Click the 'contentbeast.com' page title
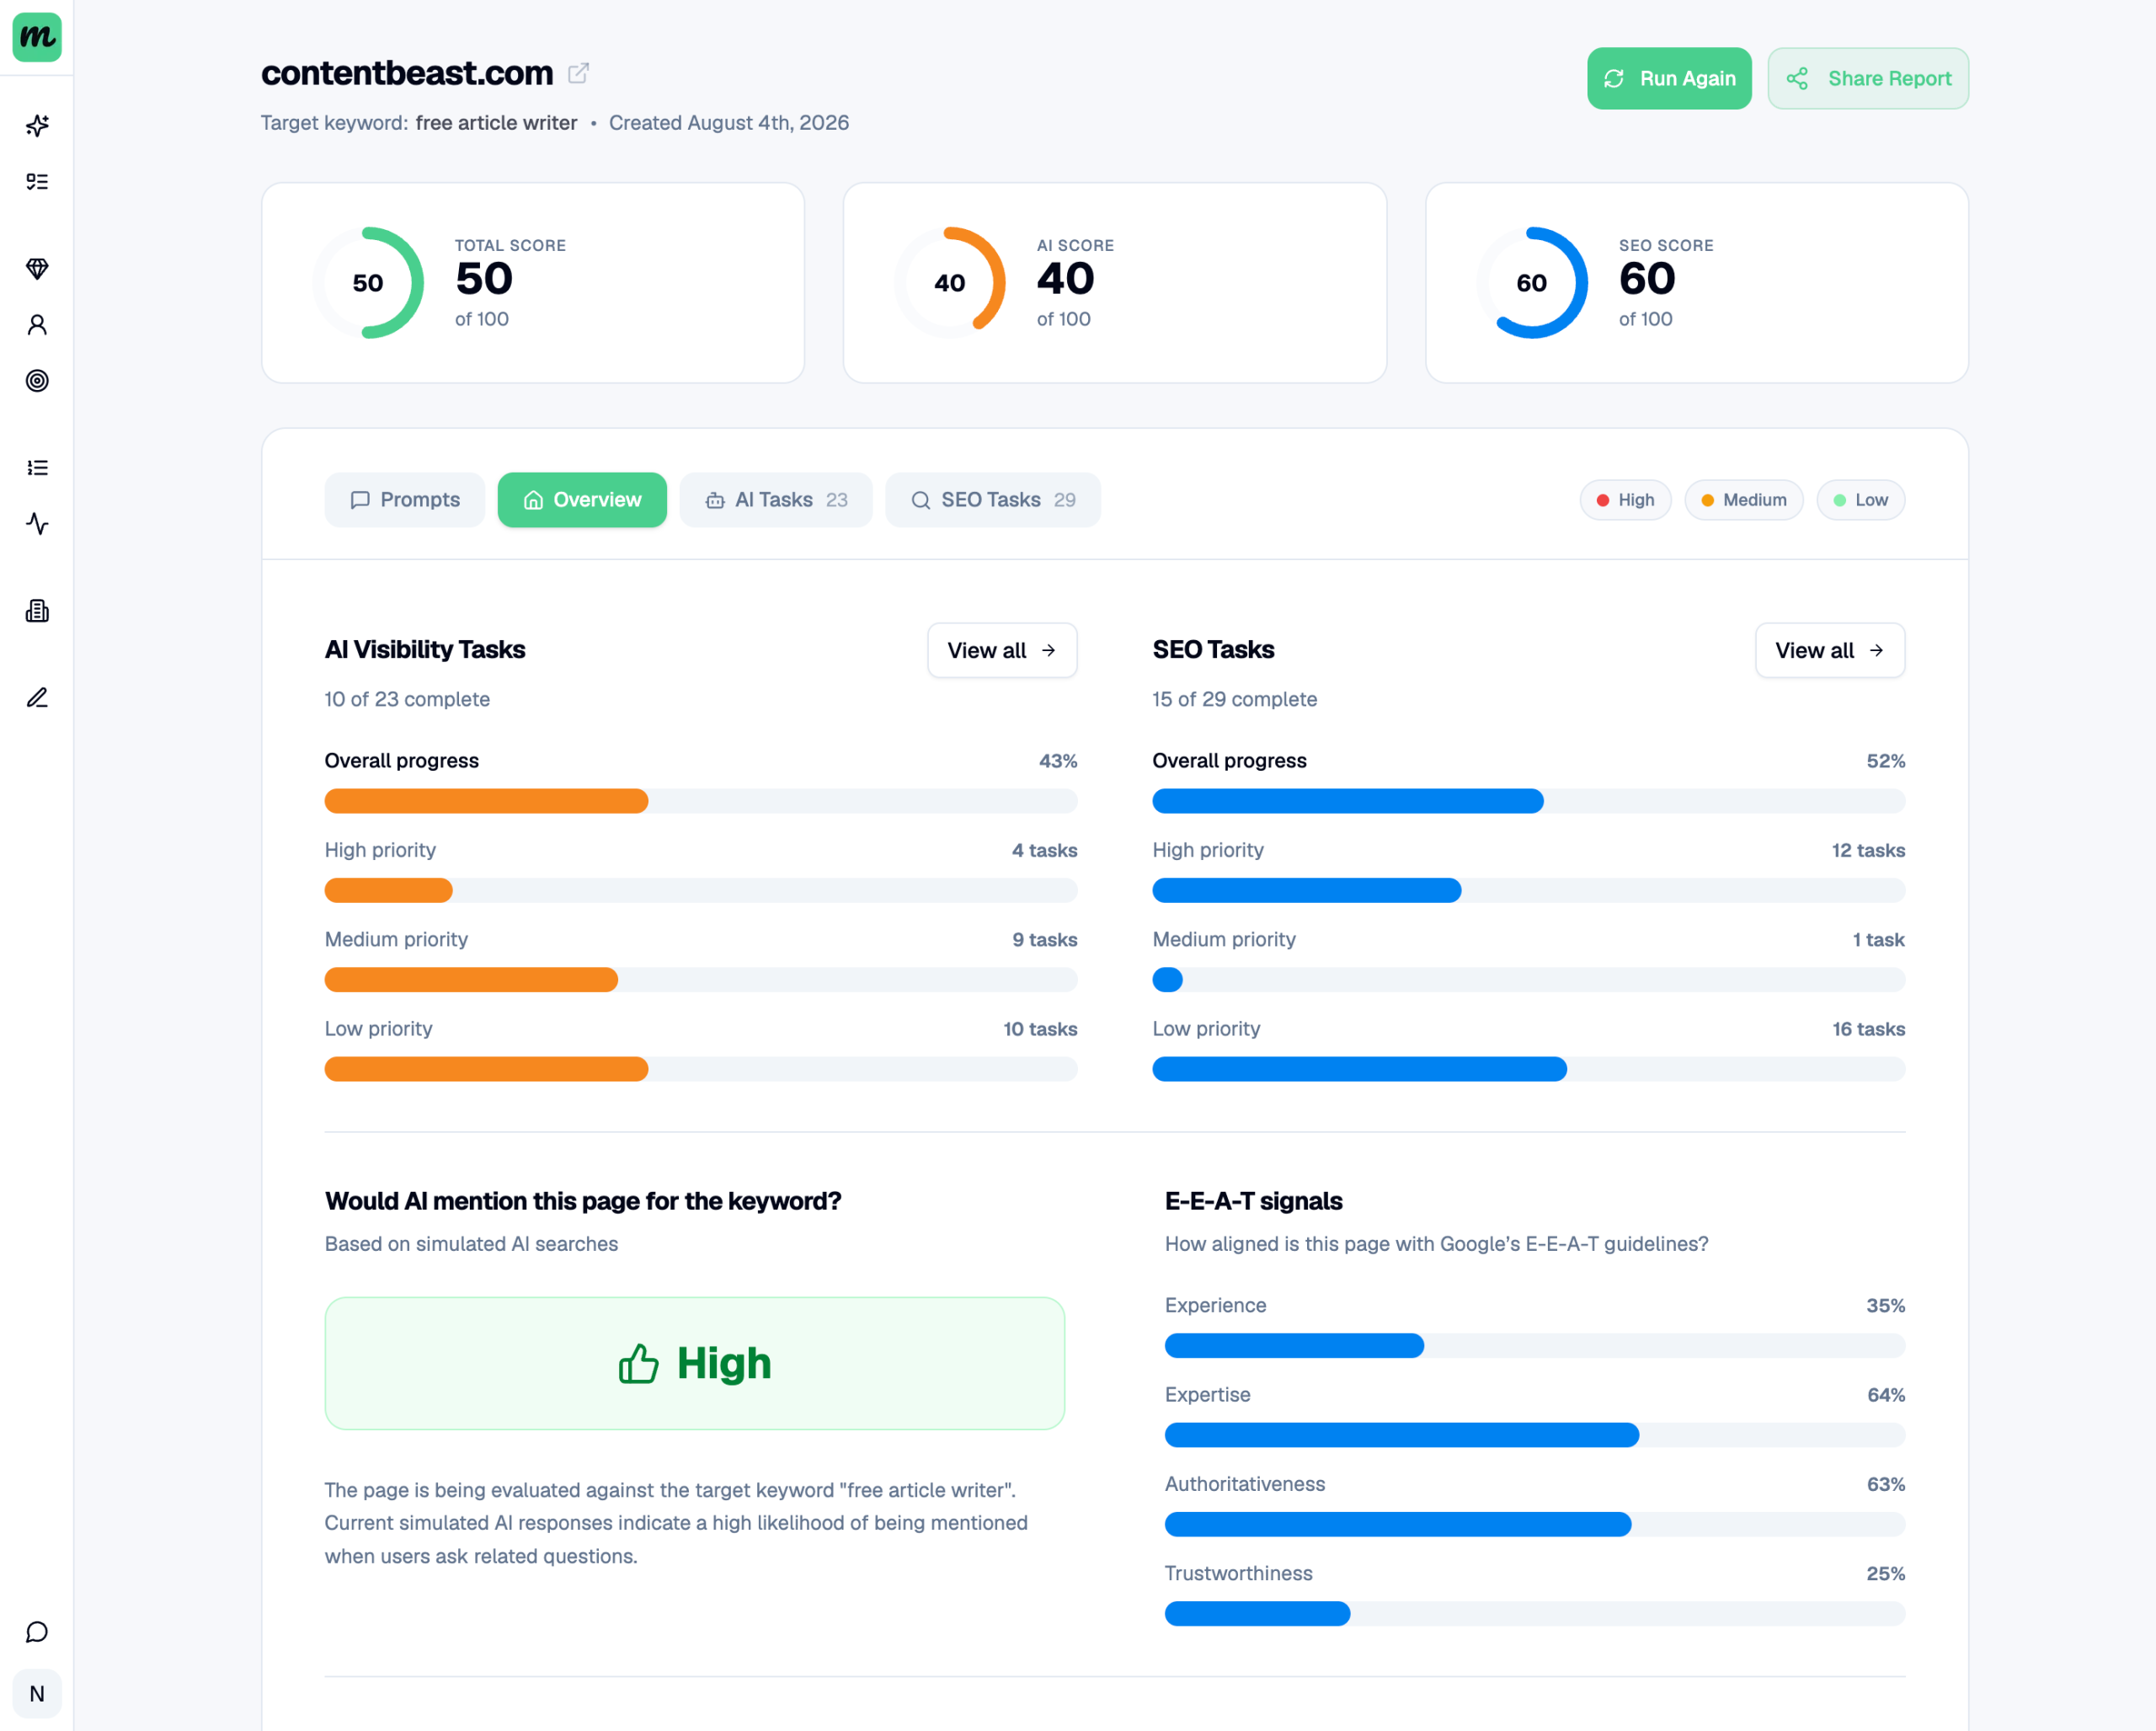 click(407, 73)
